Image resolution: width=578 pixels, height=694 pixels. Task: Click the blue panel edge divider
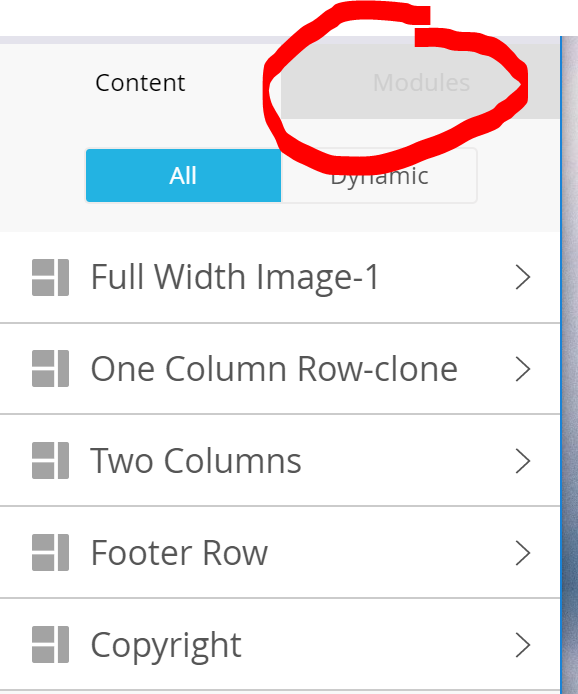coord(561,365)
